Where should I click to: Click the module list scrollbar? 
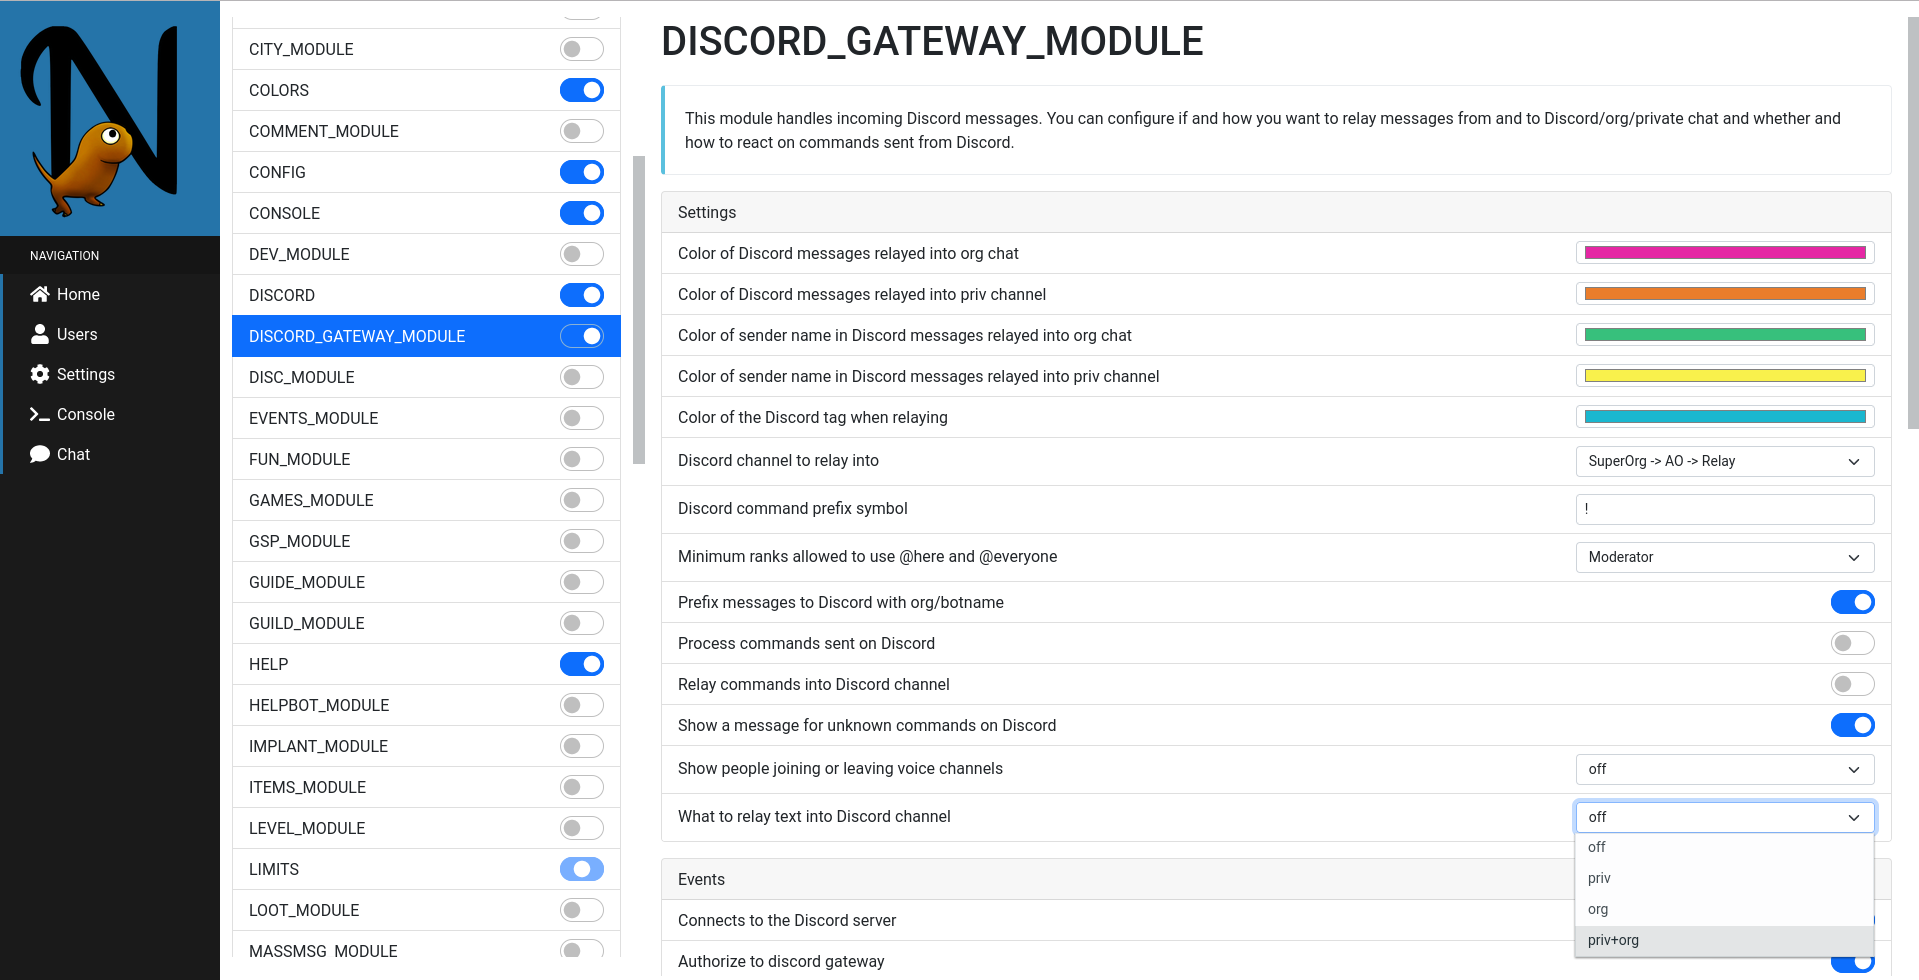[x=639, y=310]
